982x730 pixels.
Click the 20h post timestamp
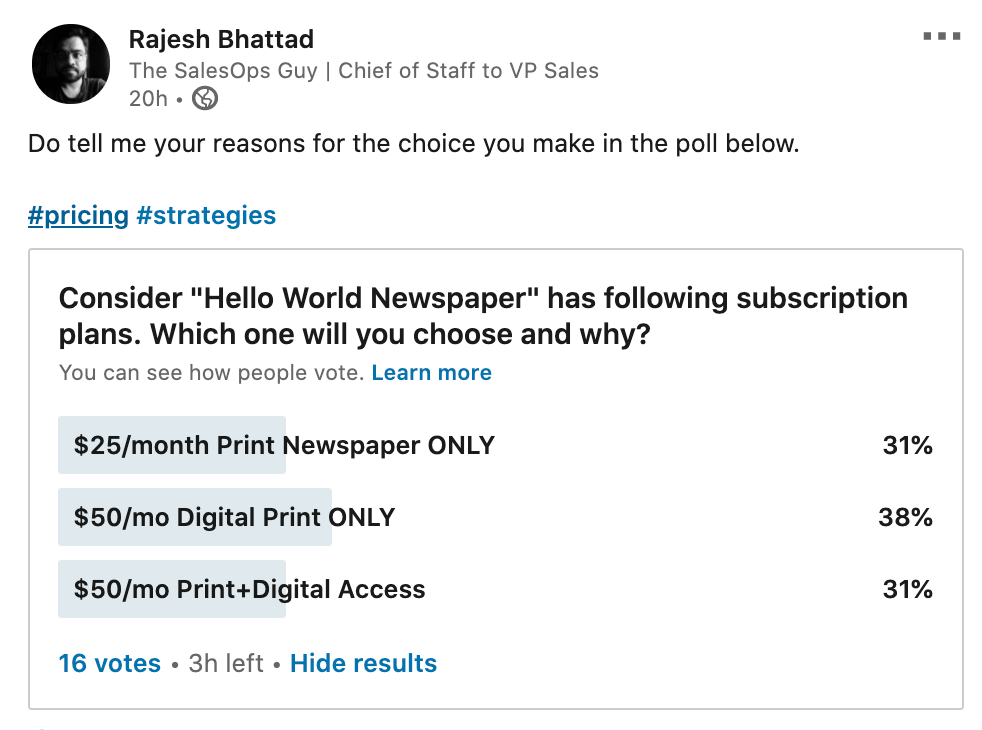coord(148,98)
